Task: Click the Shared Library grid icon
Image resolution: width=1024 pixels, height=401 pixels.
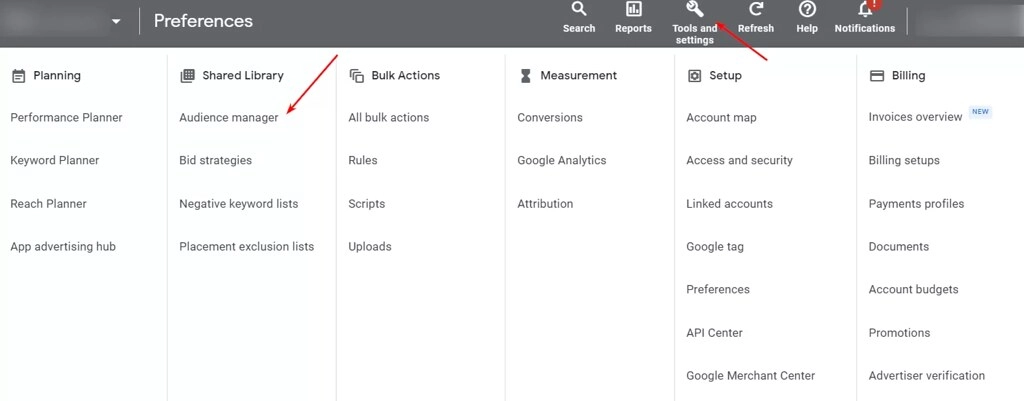Action: [x=187, y=76]
